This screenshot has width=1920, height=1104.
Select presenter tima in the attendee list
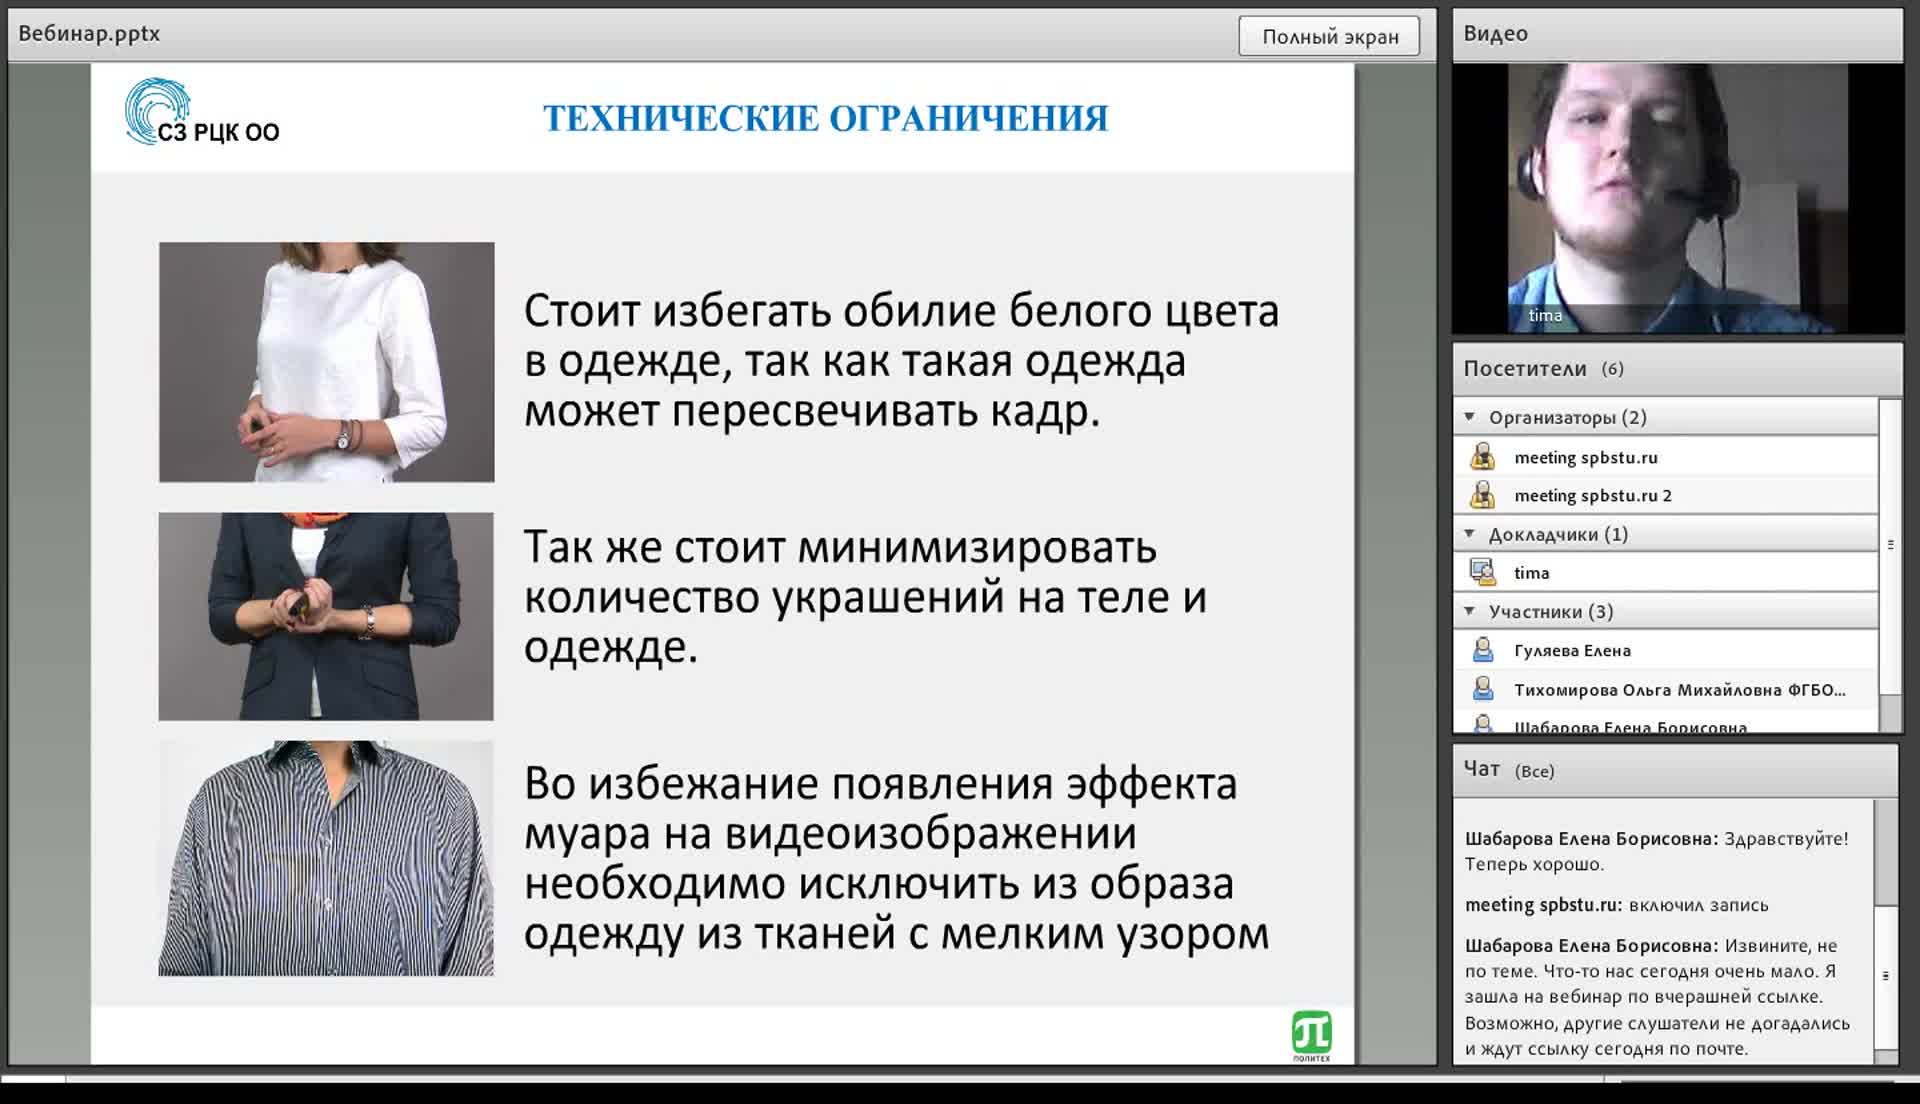(1666, 572)
